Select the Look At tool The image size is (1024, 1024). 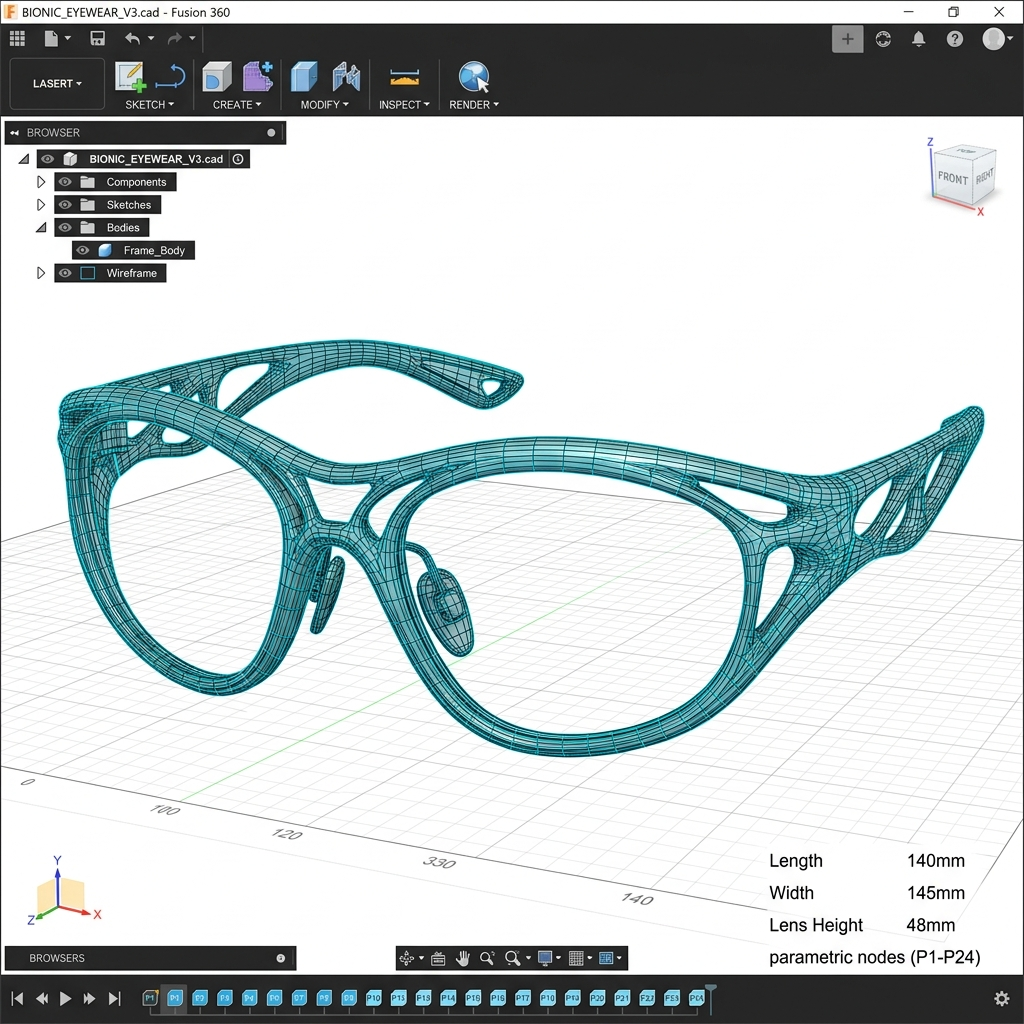(x=438, y=958)
